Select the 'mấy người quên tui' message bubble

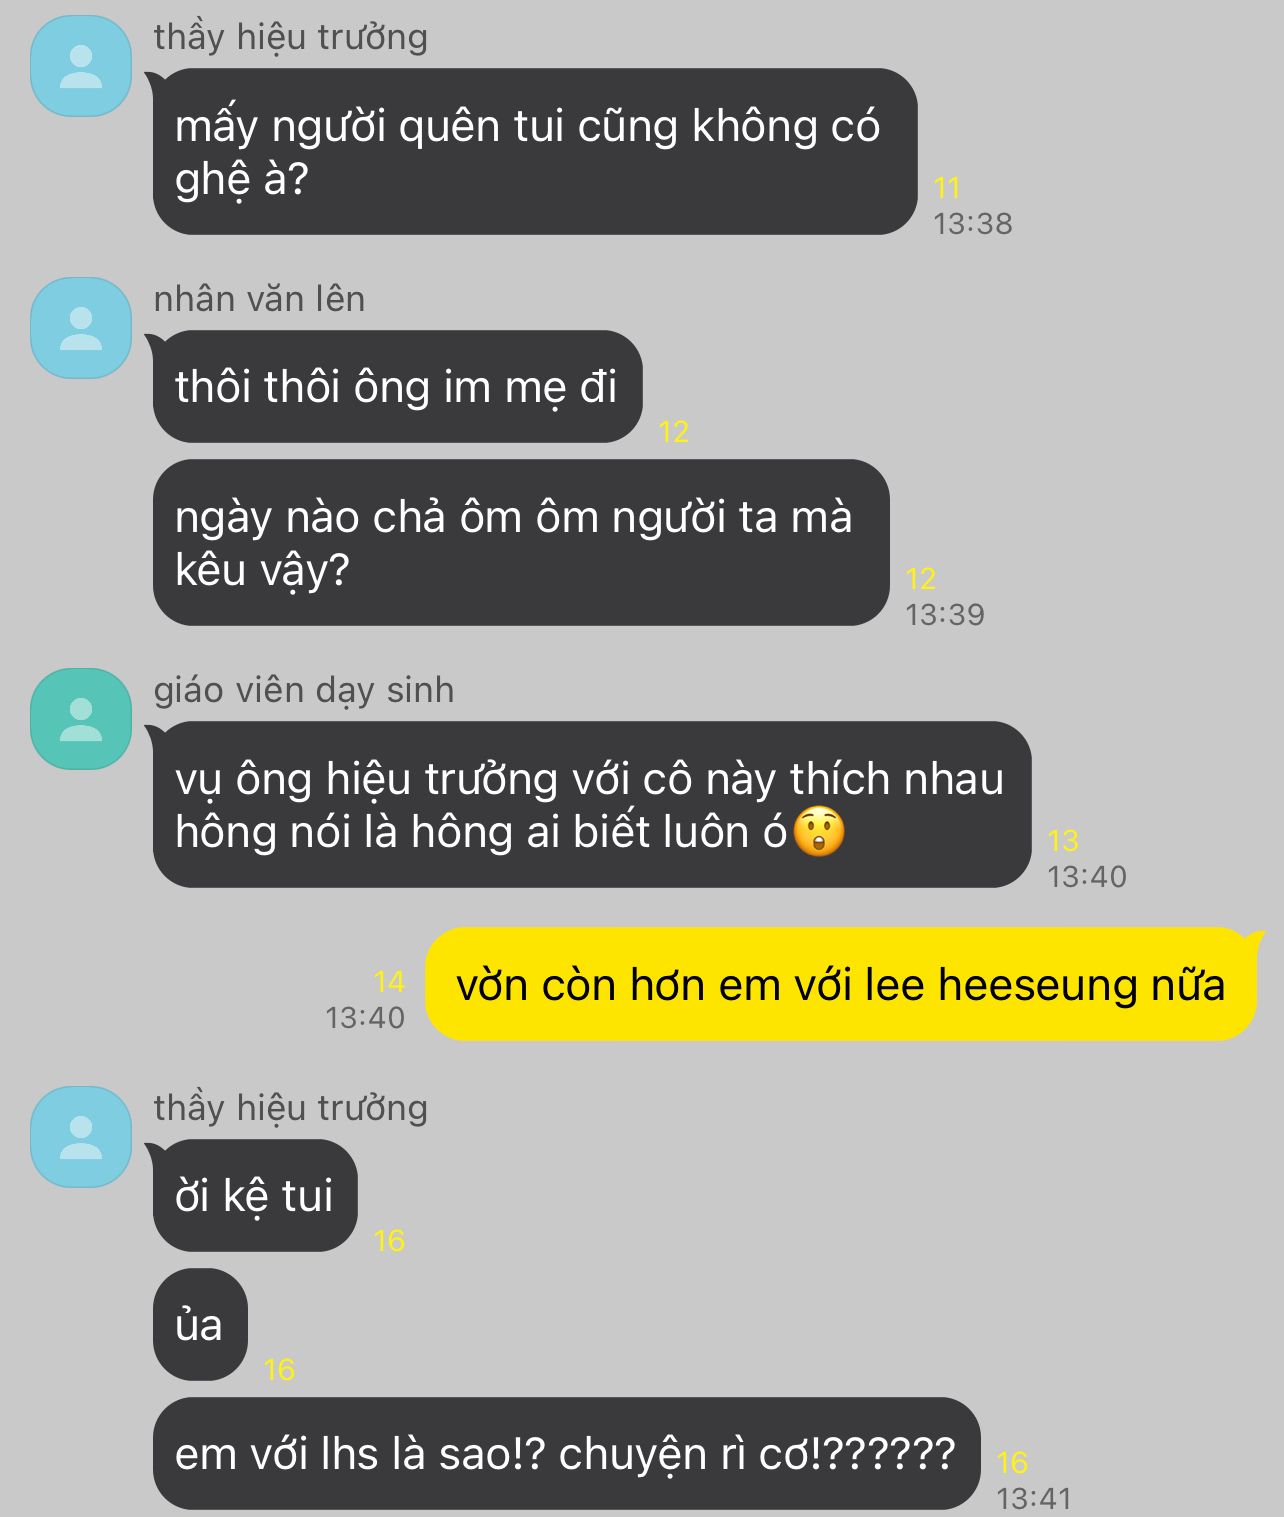coord(535,152)
